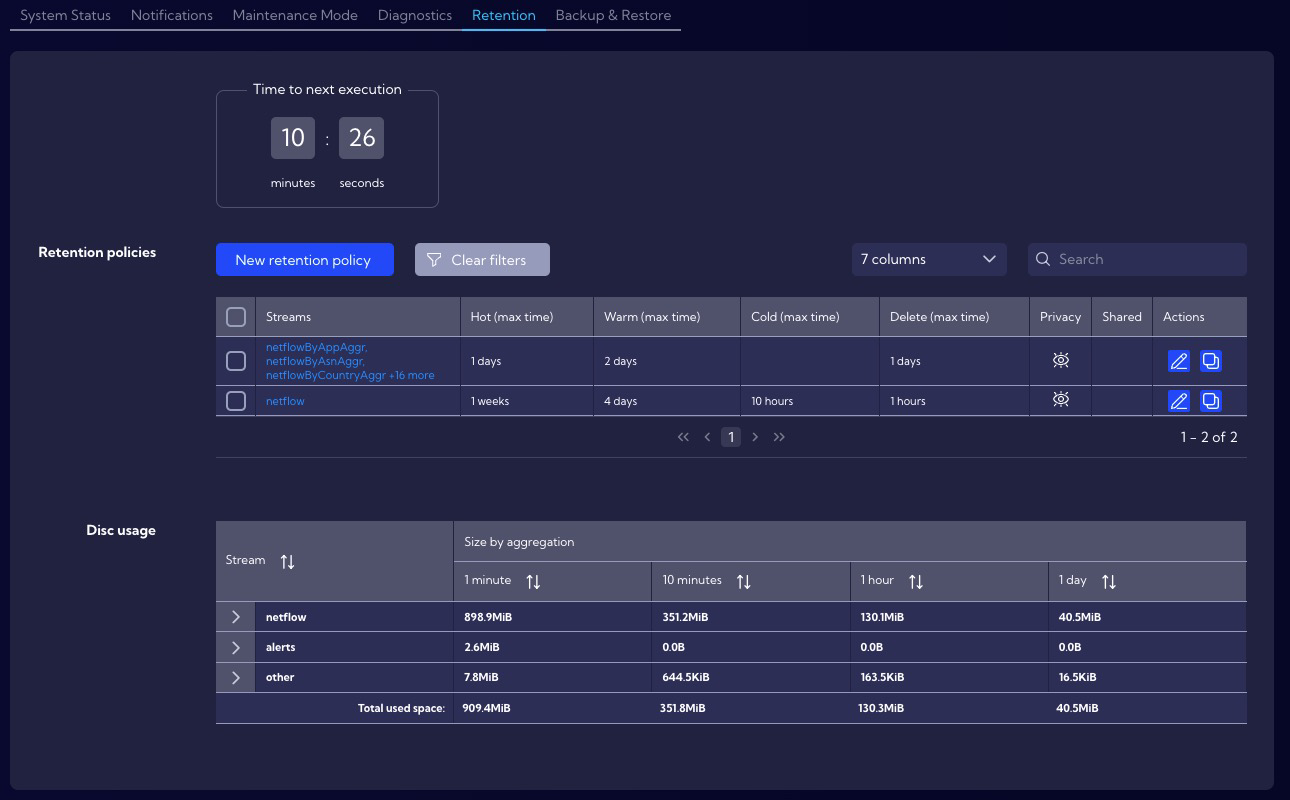
Task: Check the netflowByAppAggr policy row
Action: click(236, 361)
